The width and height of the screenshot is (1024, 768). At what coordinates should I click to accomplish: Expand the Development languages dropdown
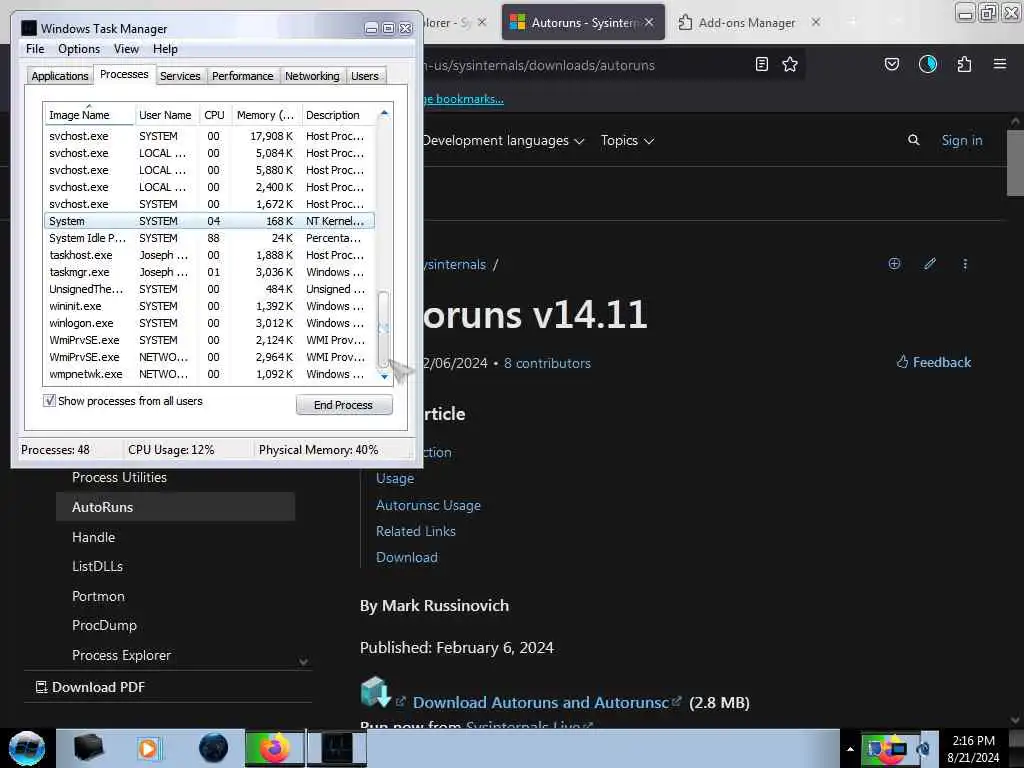(503, 140)
